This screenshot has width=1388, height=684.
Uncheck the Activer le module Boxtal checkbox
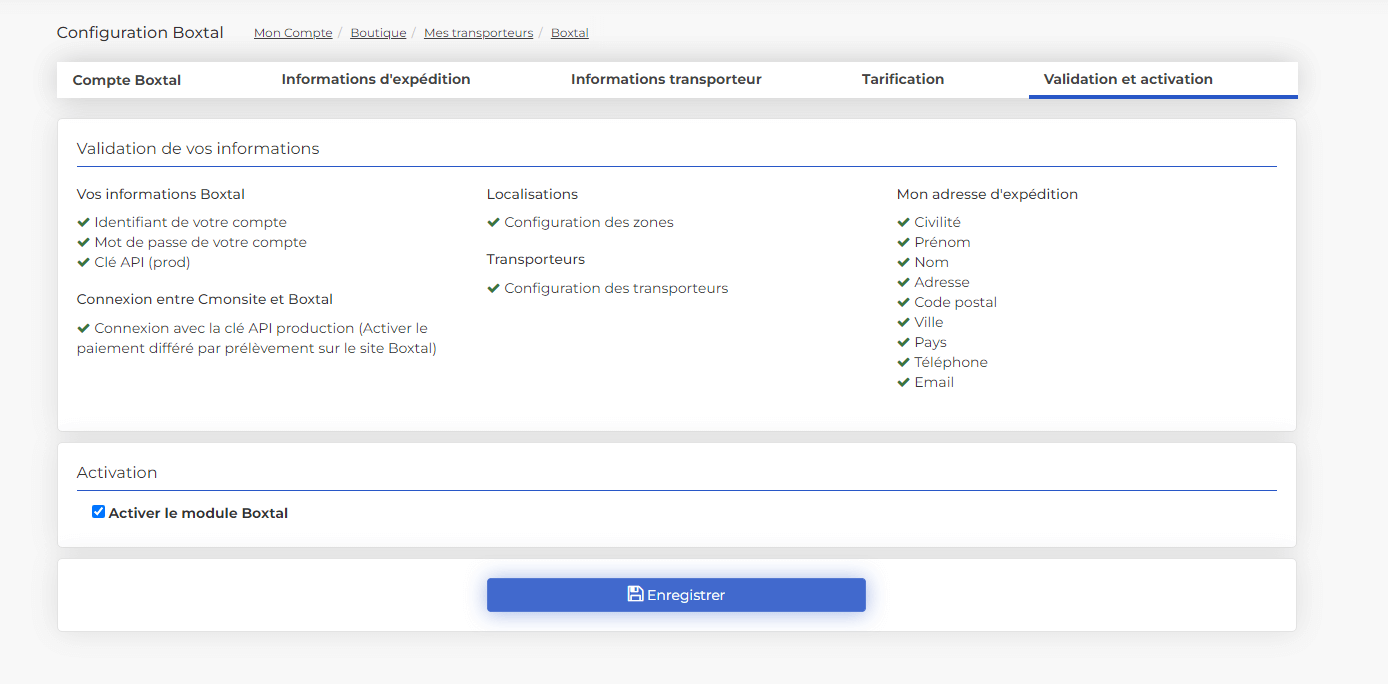click(x=98, y=512)
